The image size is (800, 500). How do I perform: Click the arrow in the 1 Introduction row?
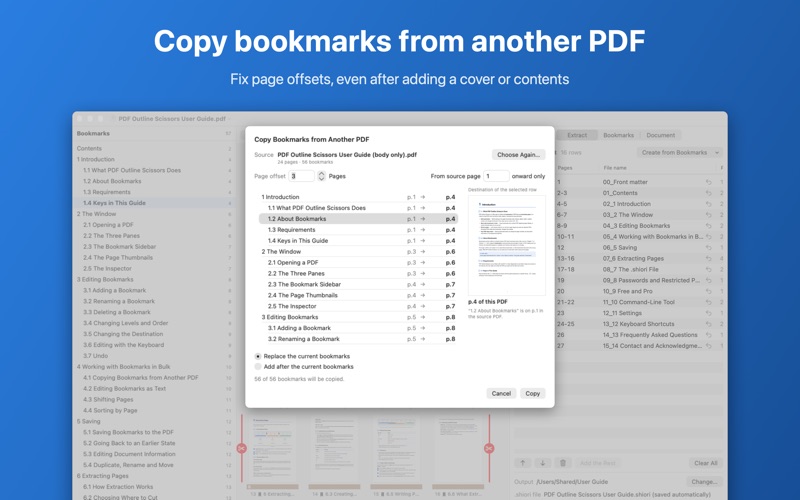[423, 197]
